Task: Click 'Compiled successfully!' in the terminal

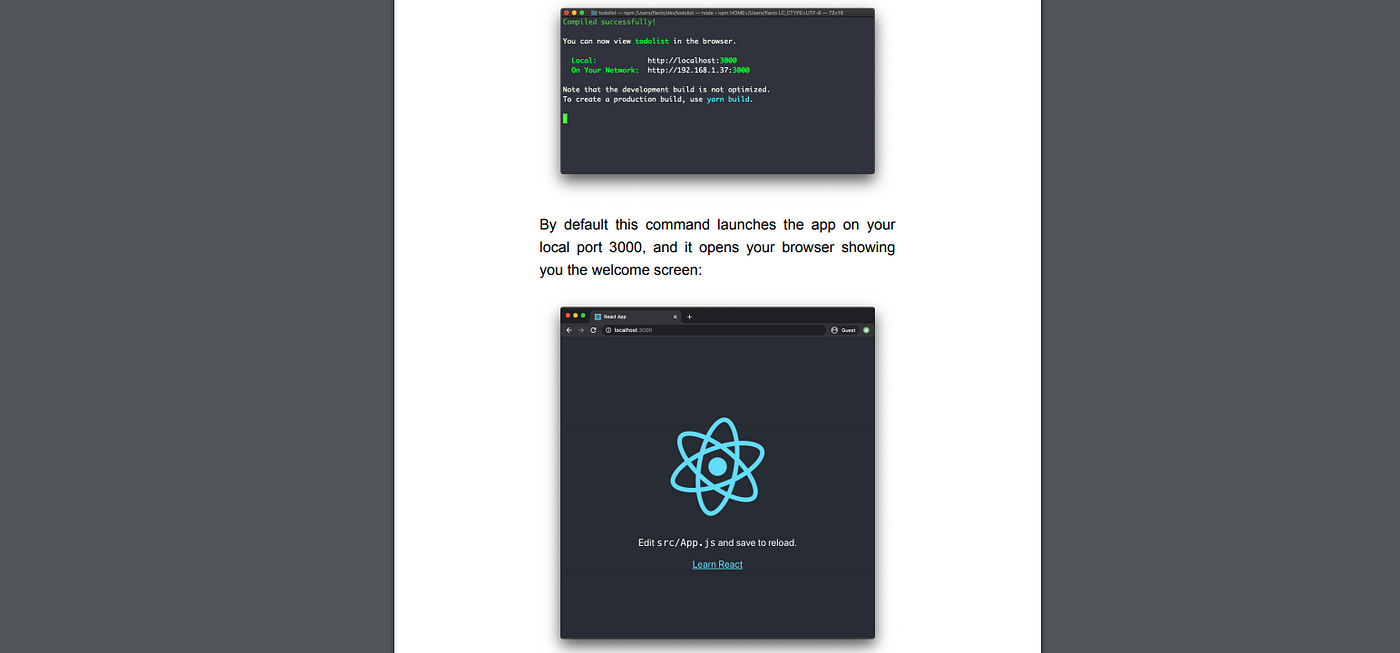Action: click(x=609, y=21)
